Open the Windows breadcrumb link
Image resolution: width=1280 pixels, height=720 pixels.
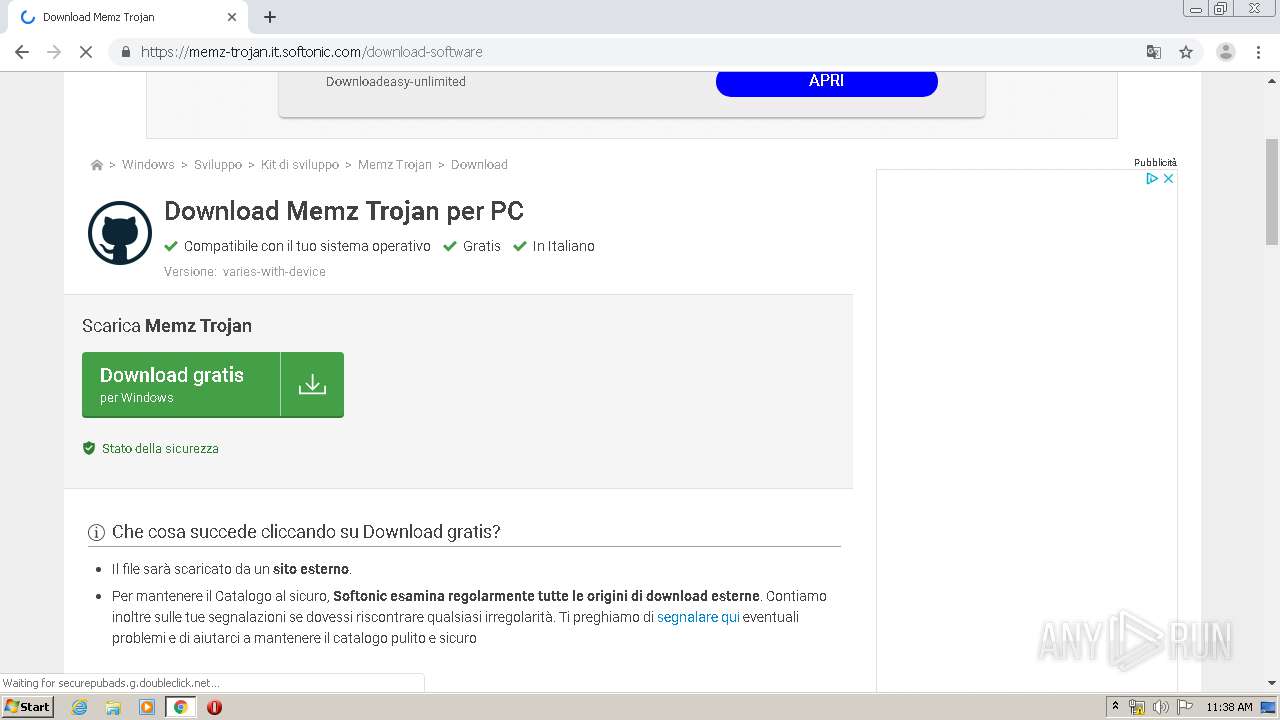pos(148,164)
